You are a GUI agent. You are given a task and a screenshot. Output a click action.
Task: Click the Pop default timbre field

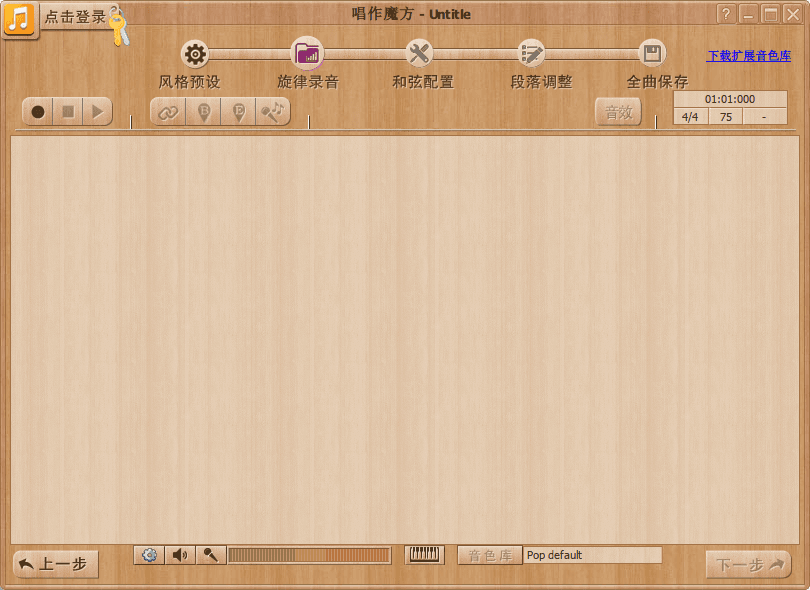pos(592,555)
